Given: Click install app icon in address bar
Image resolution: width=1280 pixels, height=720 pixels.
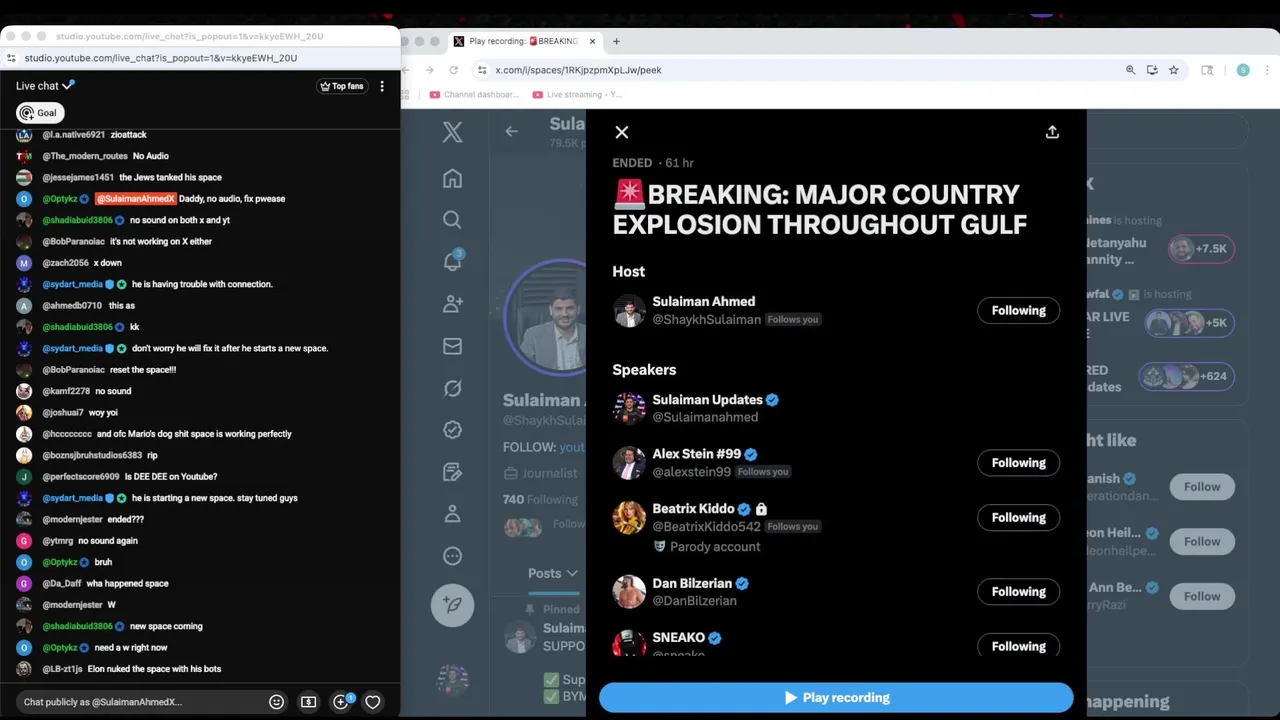Looking at the screenshot, I should pos(1152,70).
